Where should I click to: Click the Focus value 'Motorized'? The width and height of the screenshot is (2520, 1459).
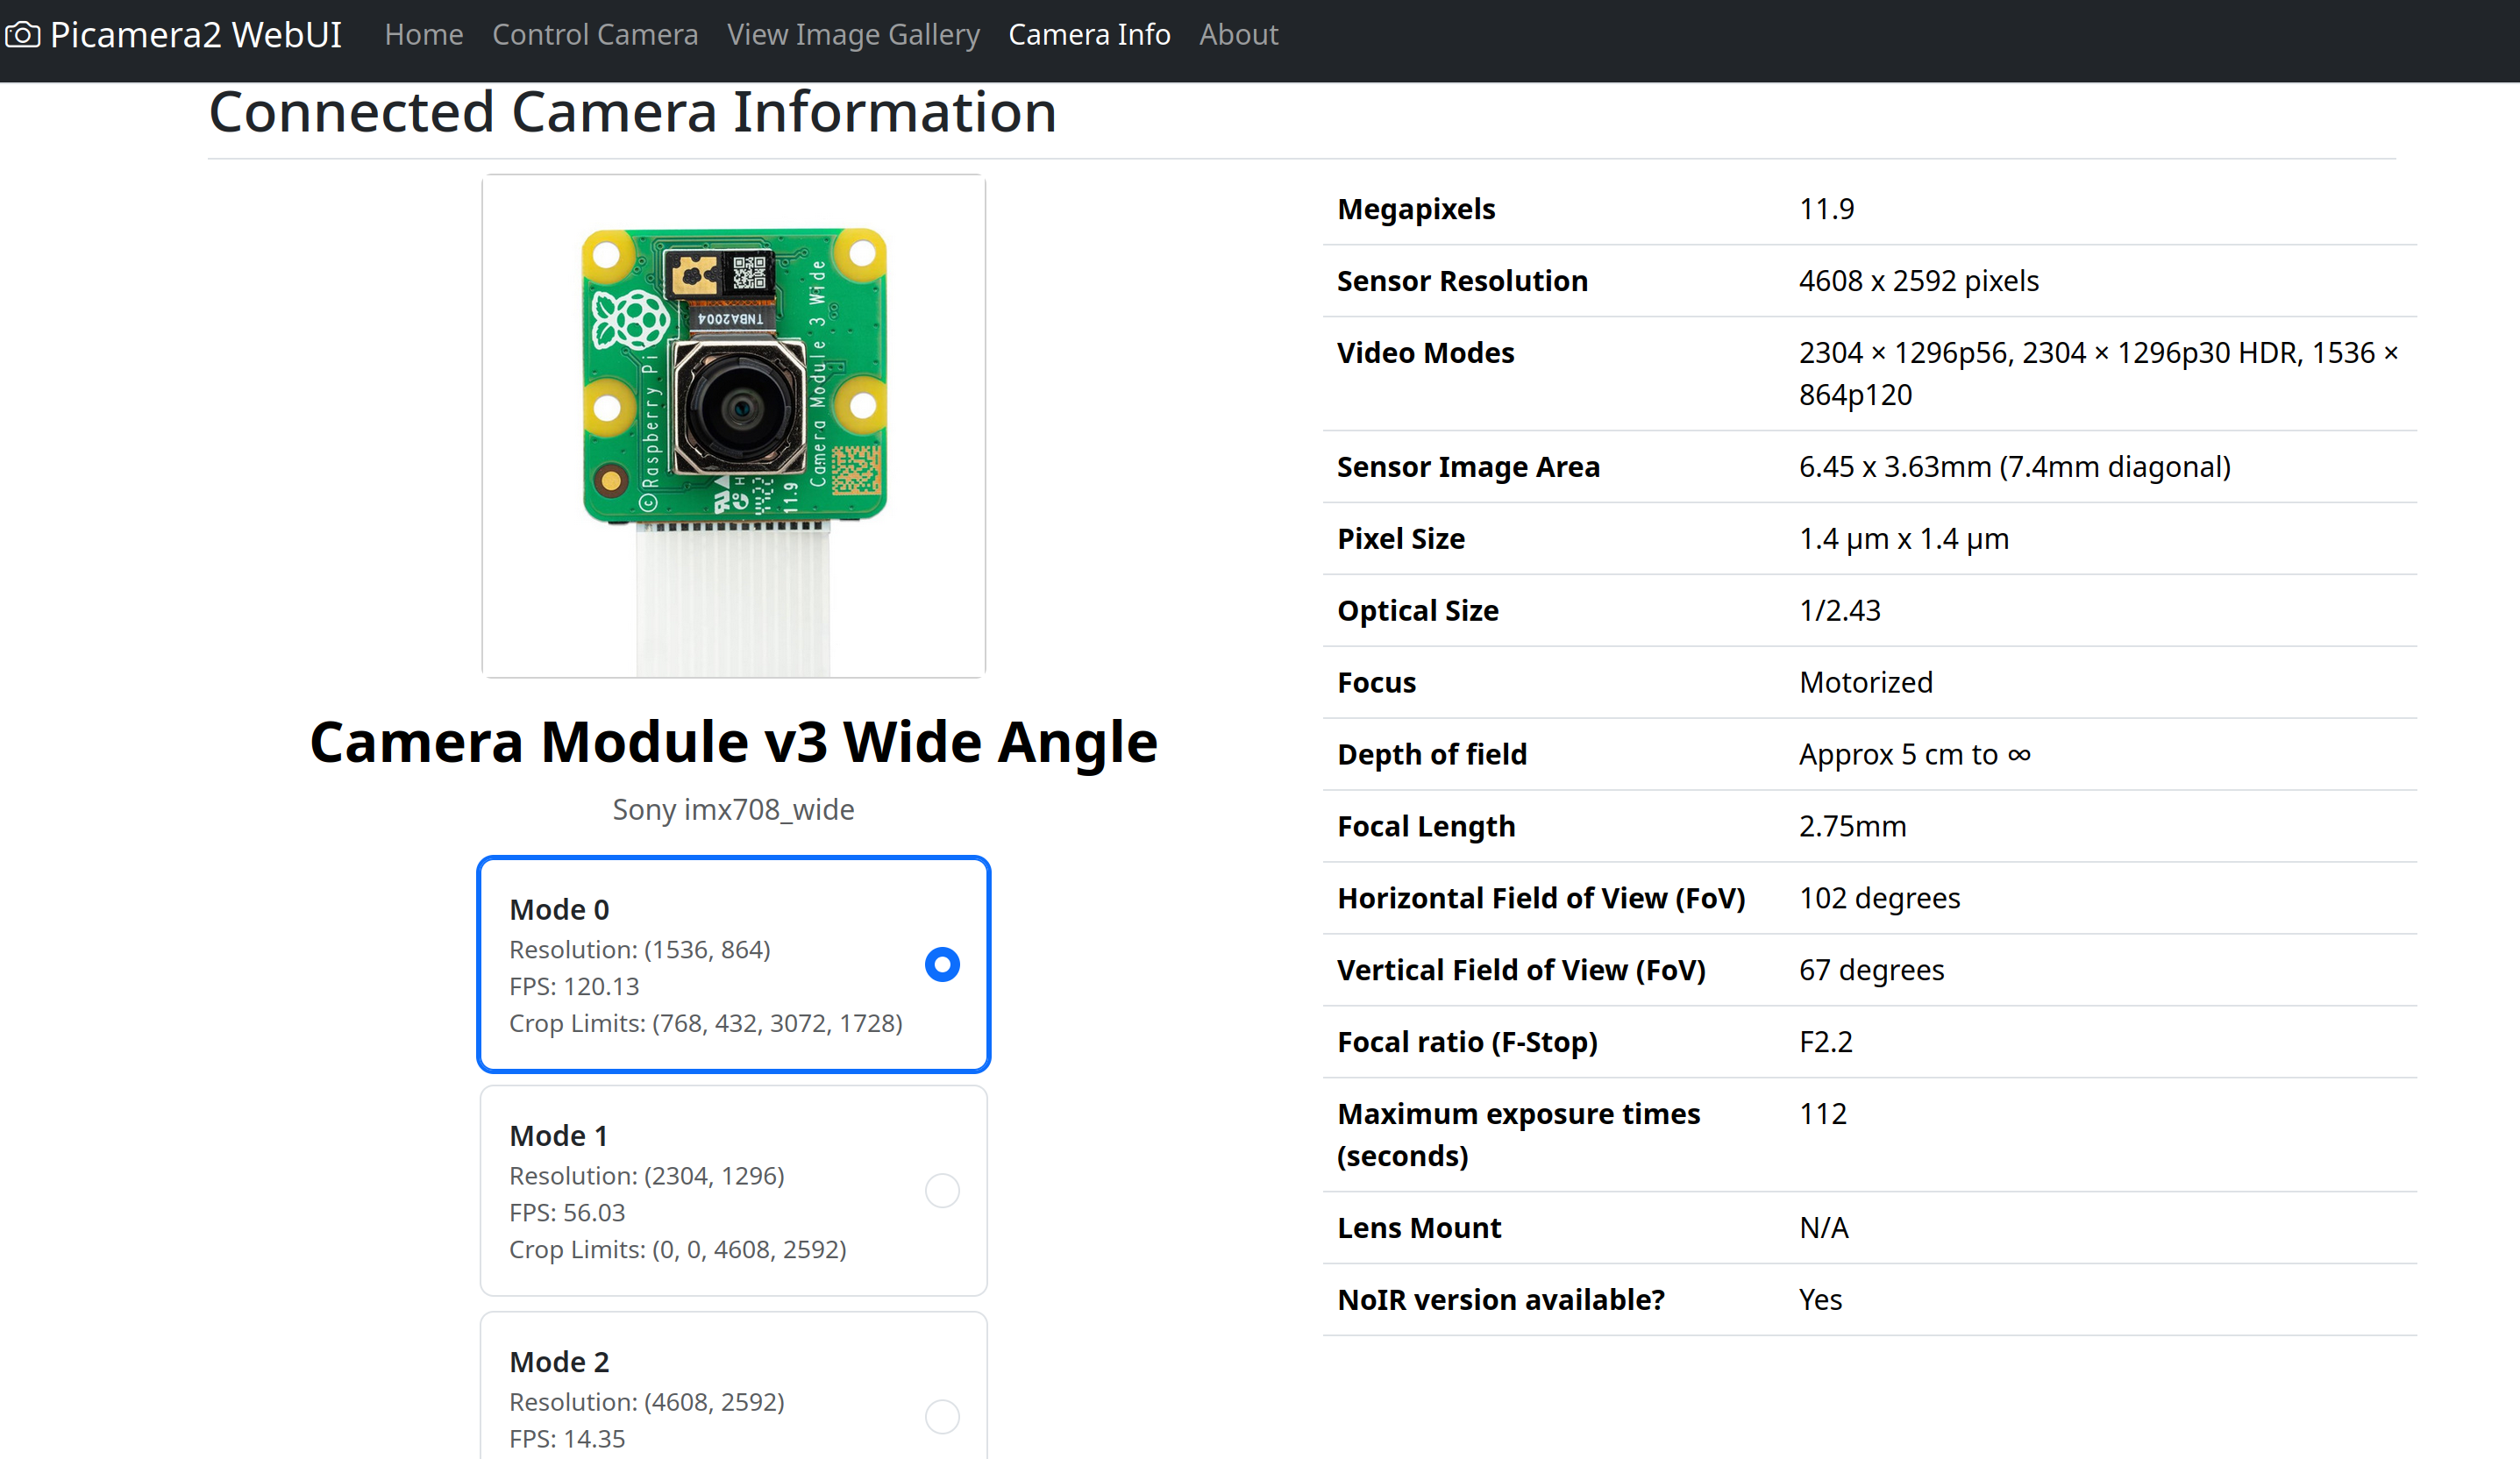click(x=1865, y=682)
